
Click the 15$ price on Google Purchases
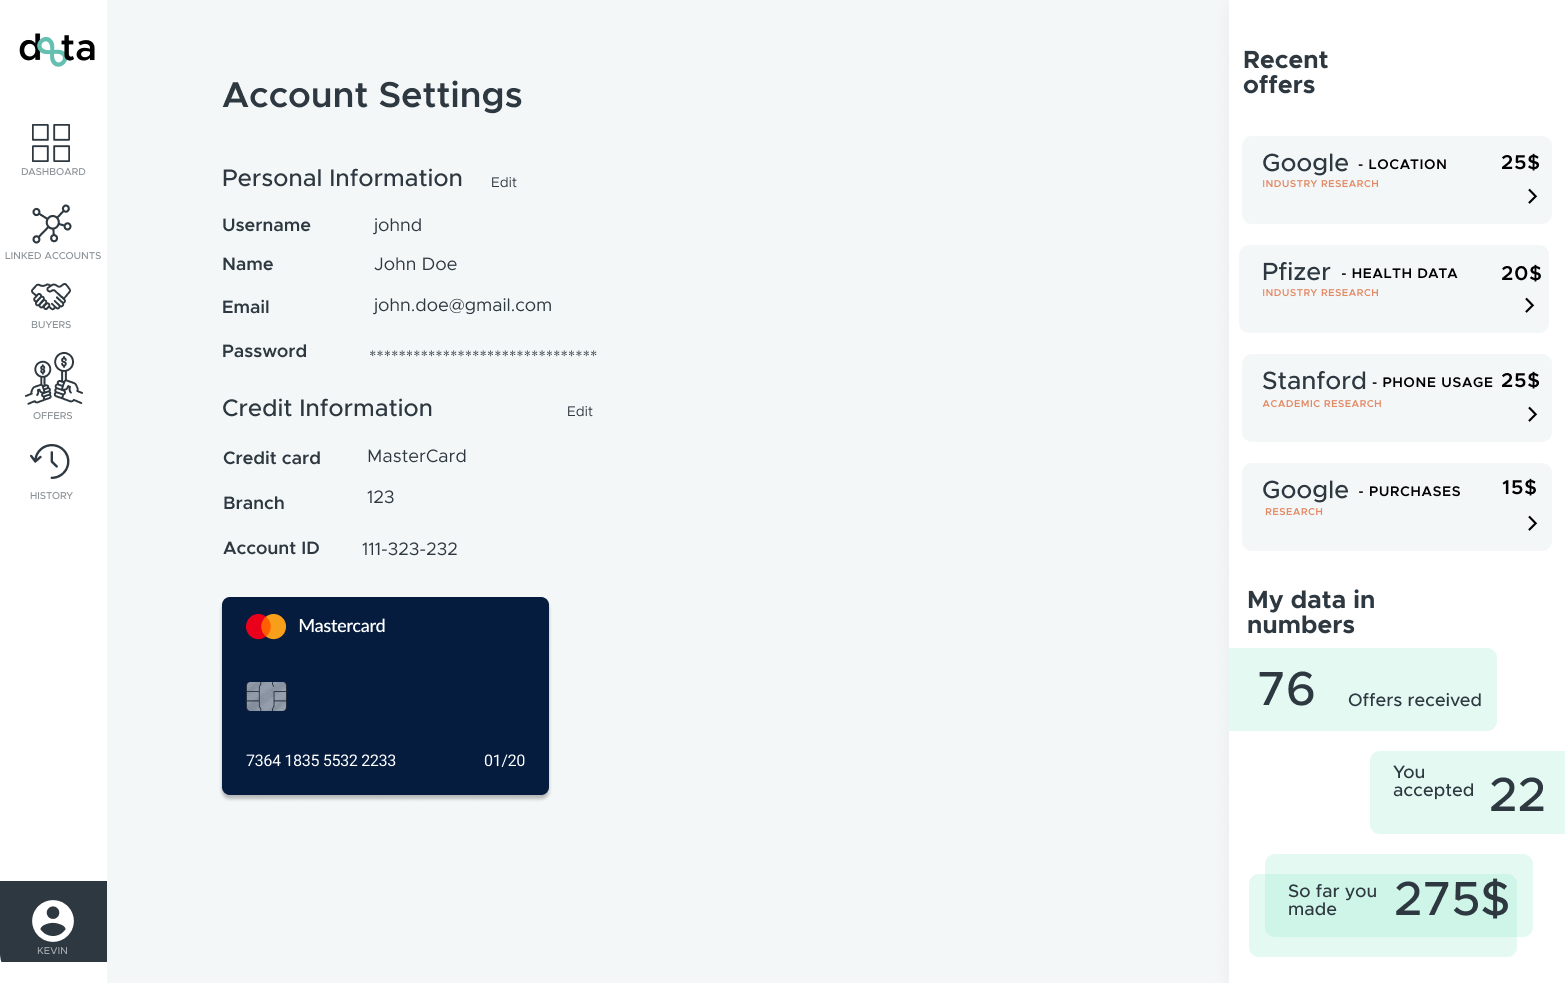pos(1519,488)
